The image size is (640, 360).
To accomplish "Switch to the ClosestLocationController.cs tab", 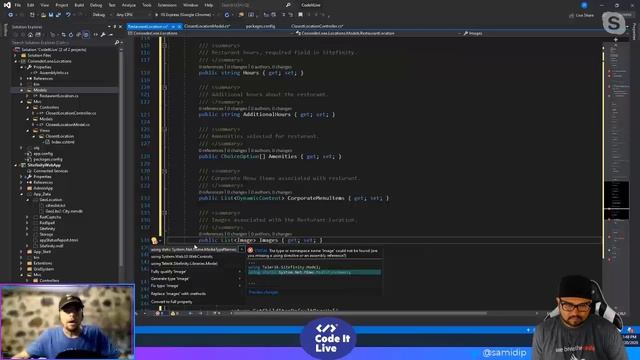I will (x=317, y=26).
